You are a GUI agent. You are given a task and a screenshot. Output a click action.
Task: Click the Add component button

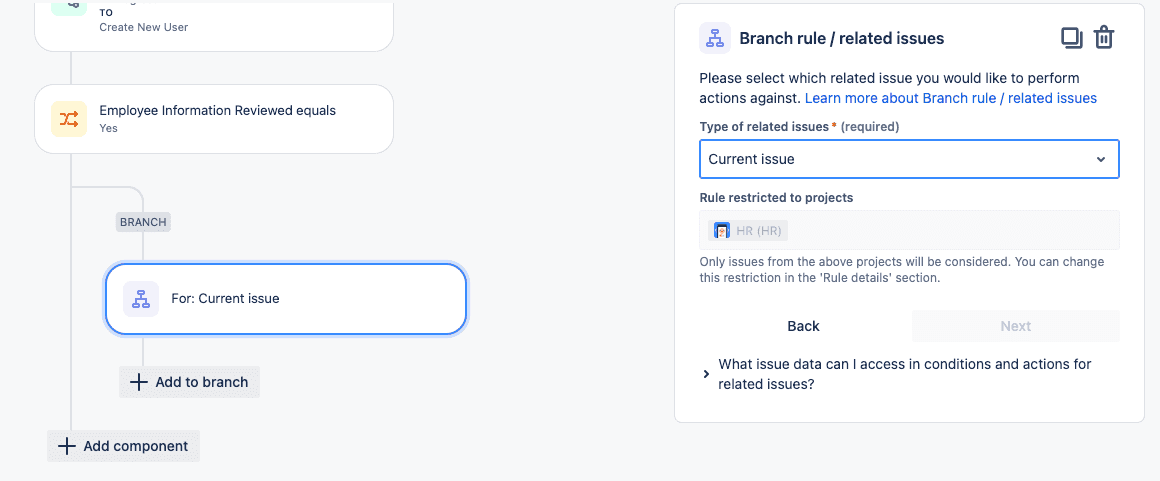tap(124, 446)
